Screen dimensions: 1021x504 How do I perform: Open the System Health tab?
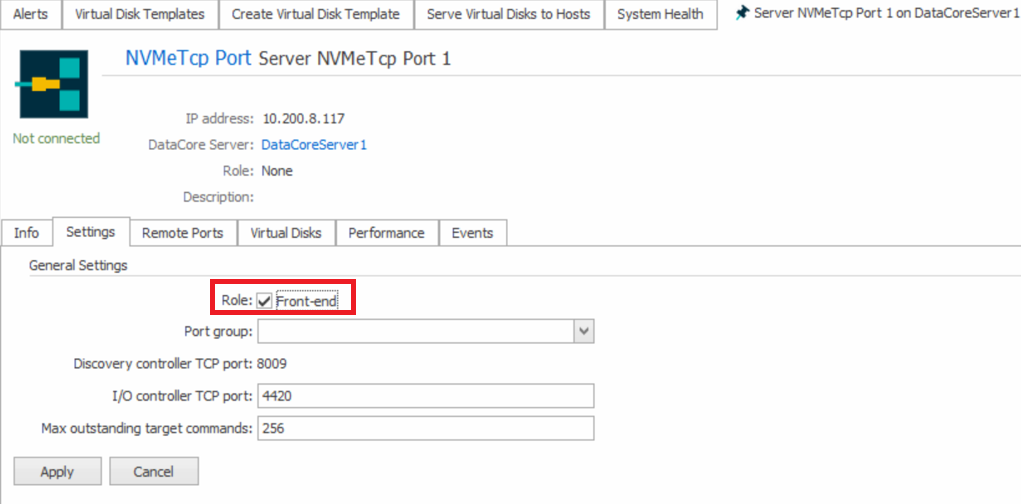660,14
